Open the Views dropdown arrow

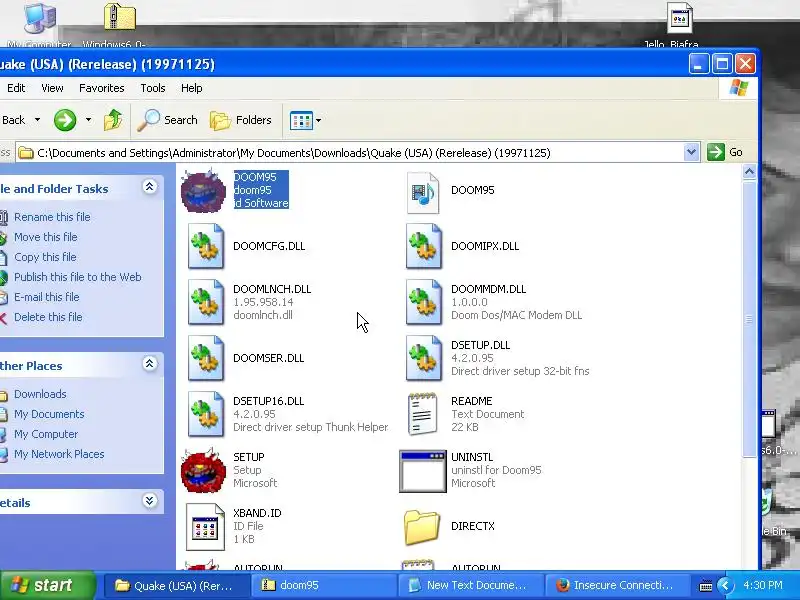[318, 121]
